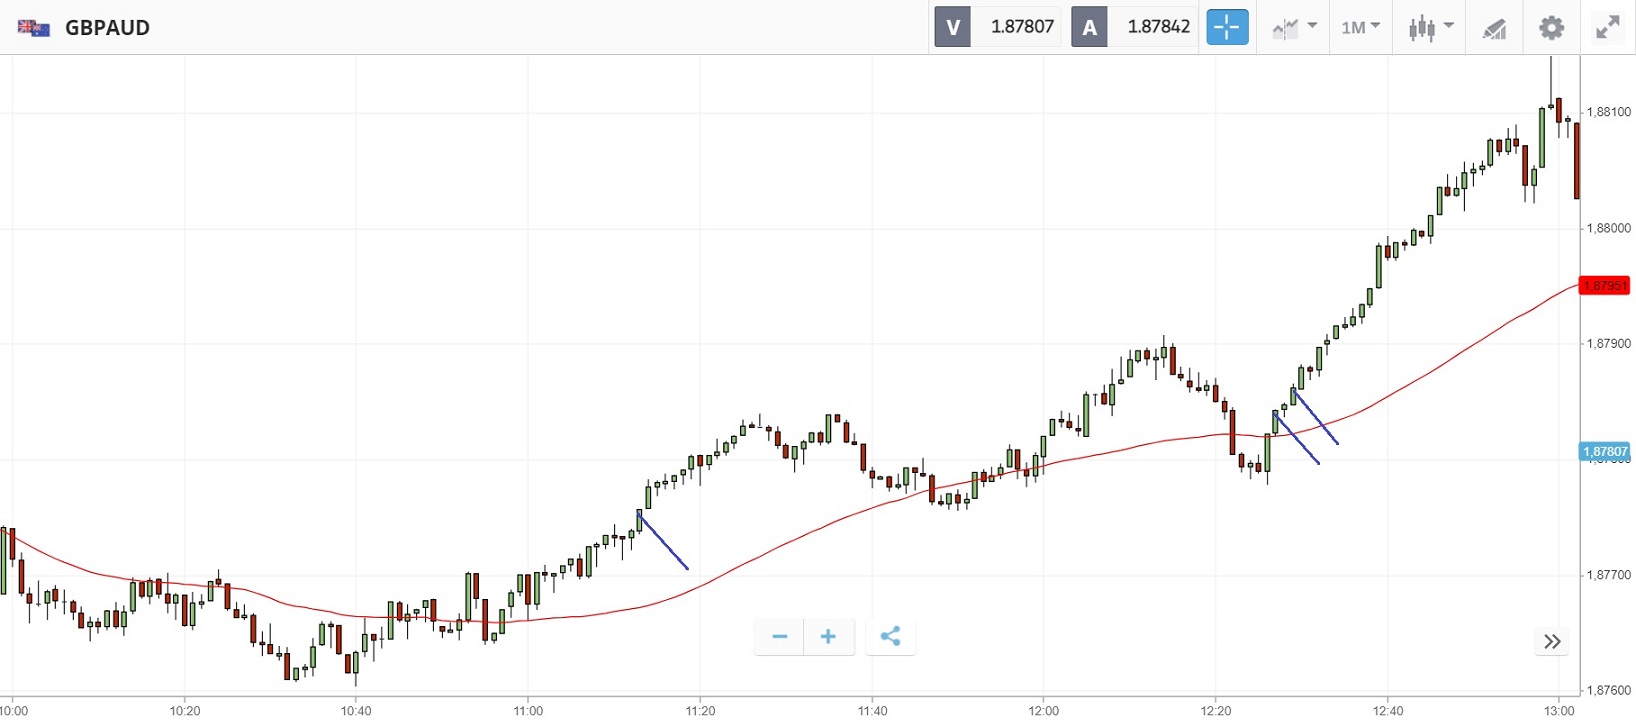Image resolution: width=1636 pixels, height=727 pixels.
Task: Zoom out with the minus button
Action: coord(780,637)
